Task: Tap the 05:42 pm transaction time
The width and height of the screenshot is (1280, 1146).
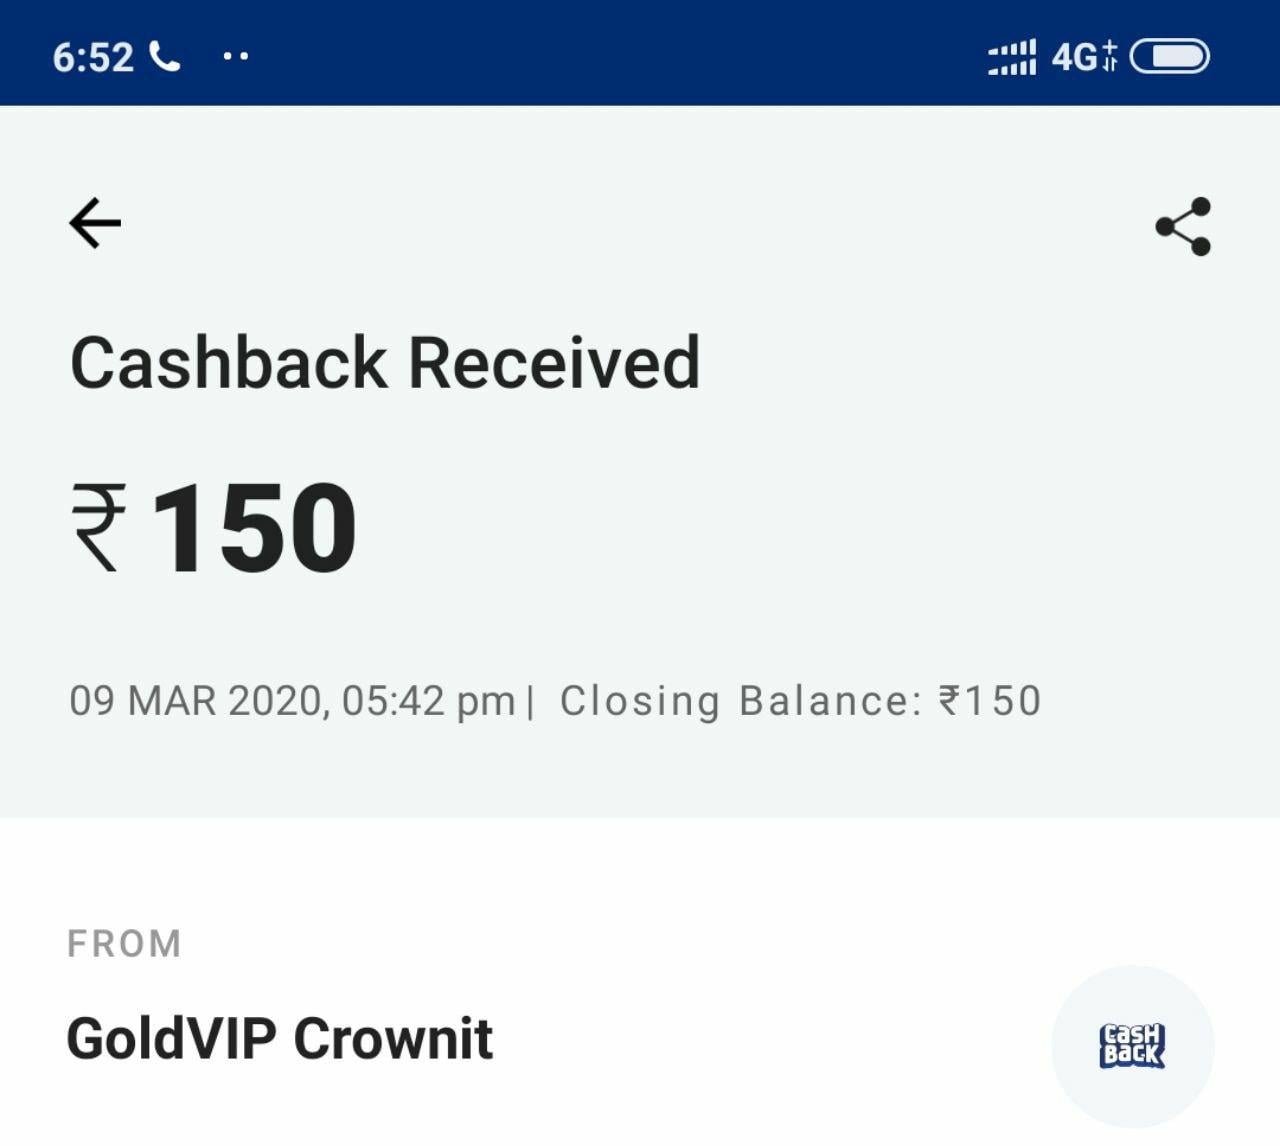Action: point(428,700)
